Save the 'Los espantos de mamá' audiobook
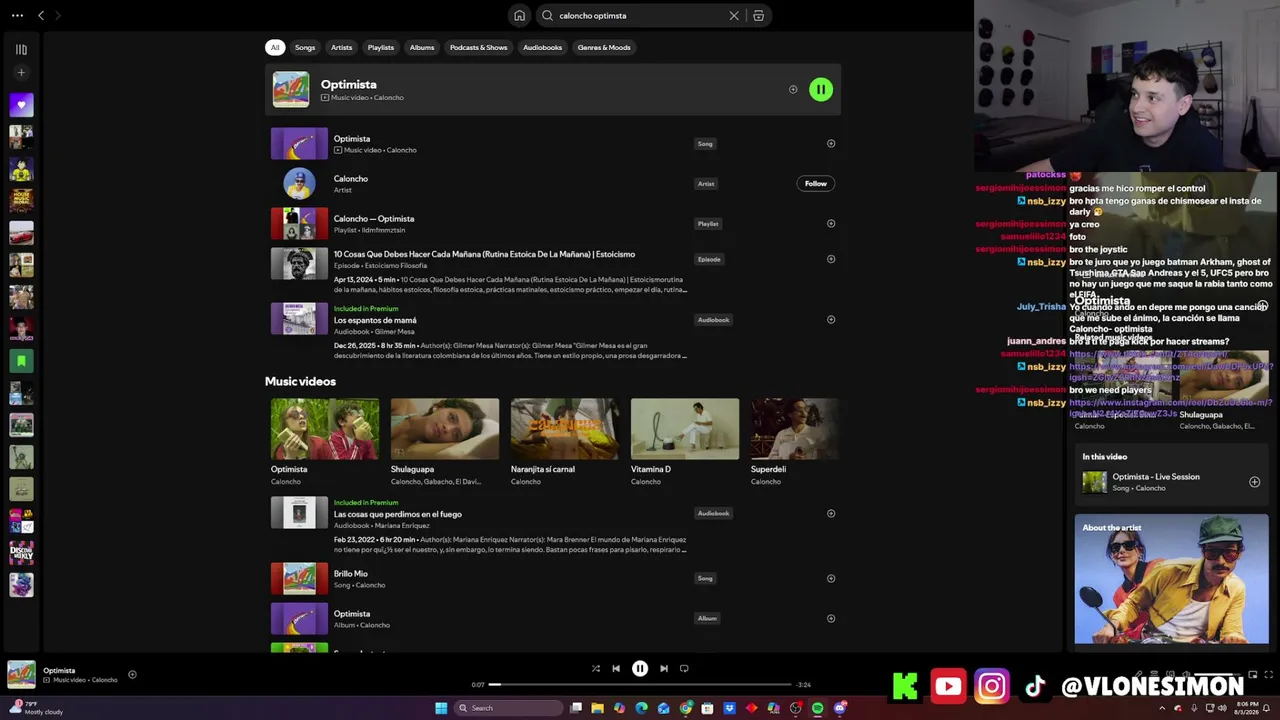The width and height of the screenshot is (1280, 720). [x=831, y=320]
